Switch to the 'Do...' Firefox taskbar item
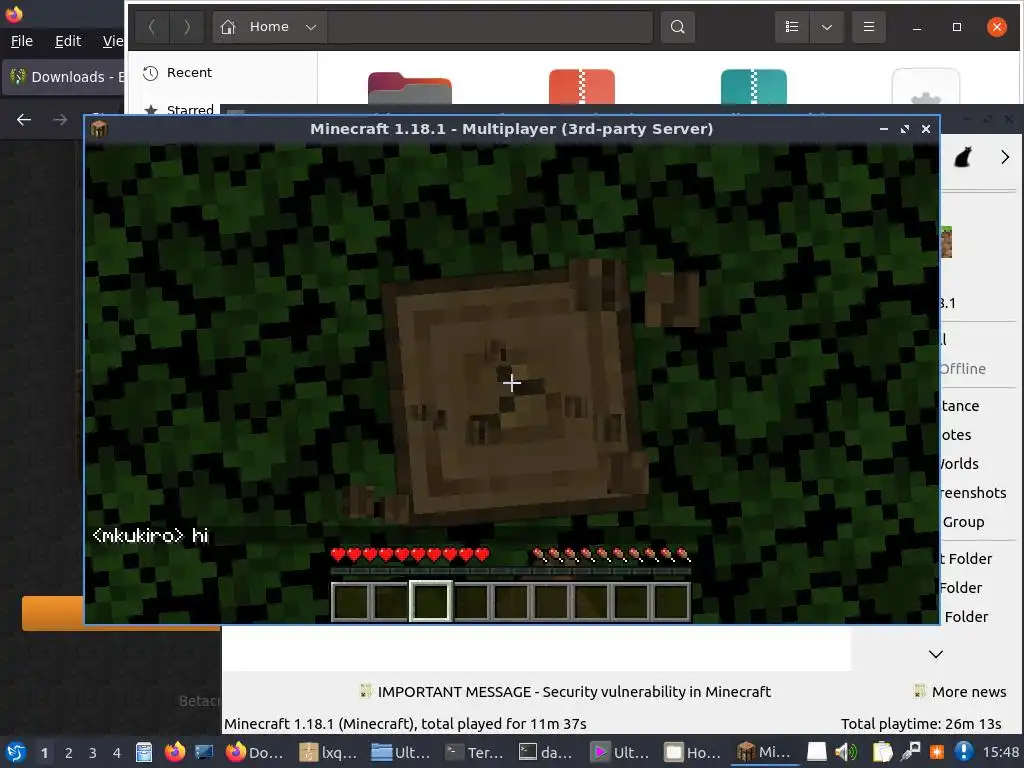Viewport: 1024px width, 768px height. tap(255, 752)
